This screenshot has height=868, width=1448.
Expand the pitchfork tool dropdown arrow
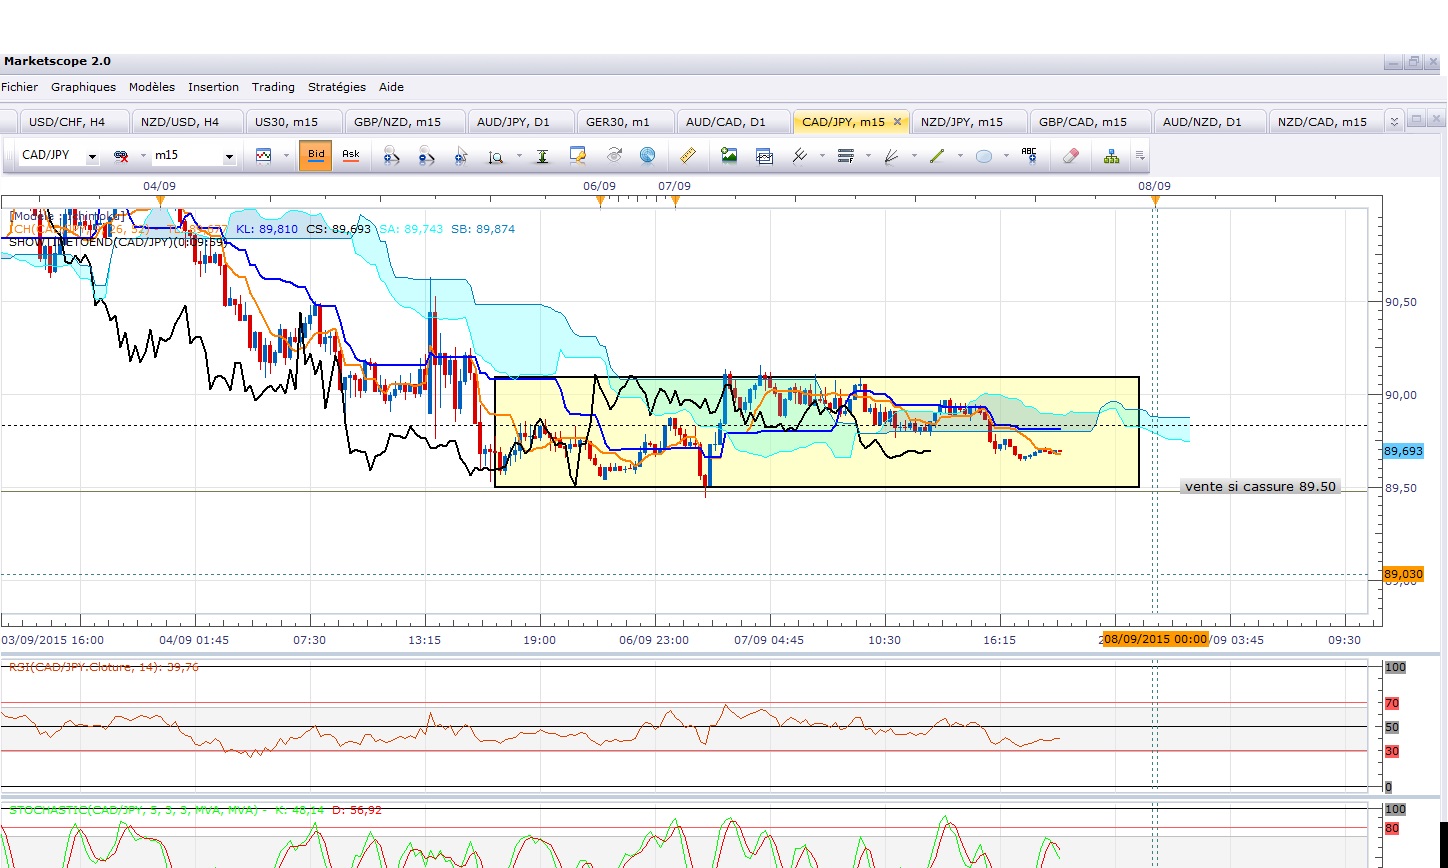point(822,156)
